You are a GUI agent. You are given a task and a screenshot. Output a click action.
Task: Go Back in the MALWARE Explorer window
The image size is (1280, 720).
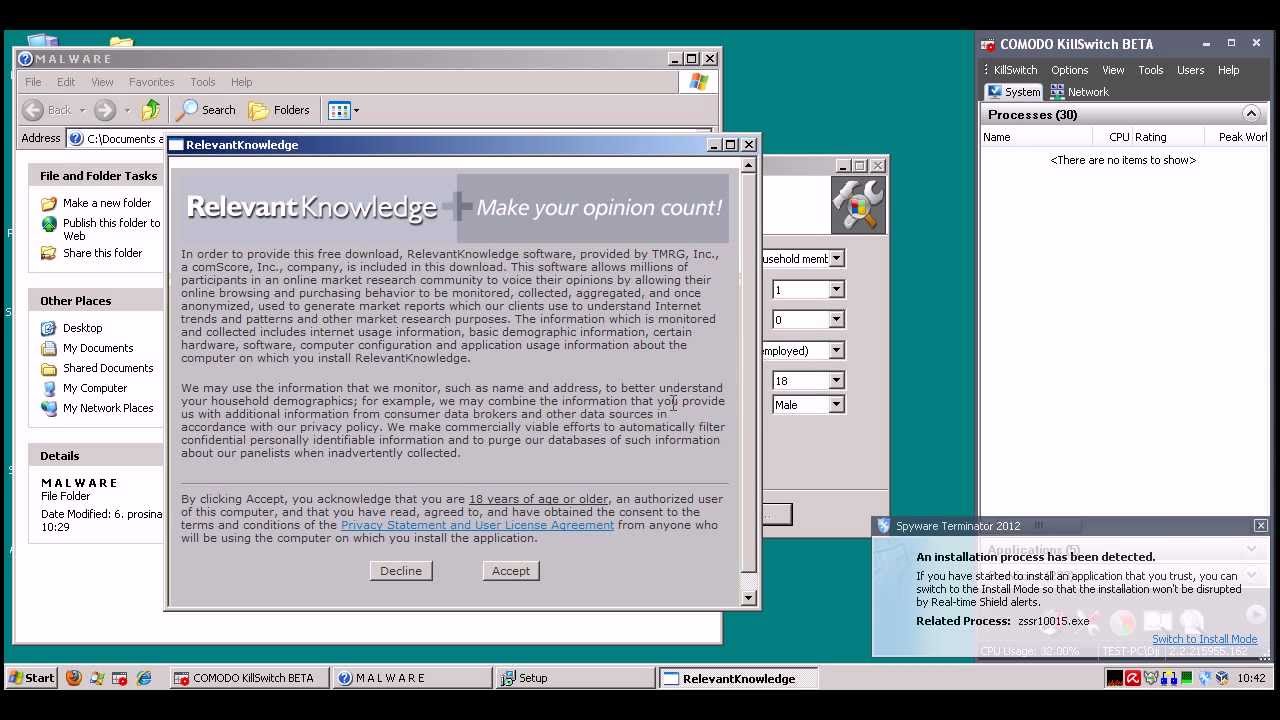tap(48, 110)
